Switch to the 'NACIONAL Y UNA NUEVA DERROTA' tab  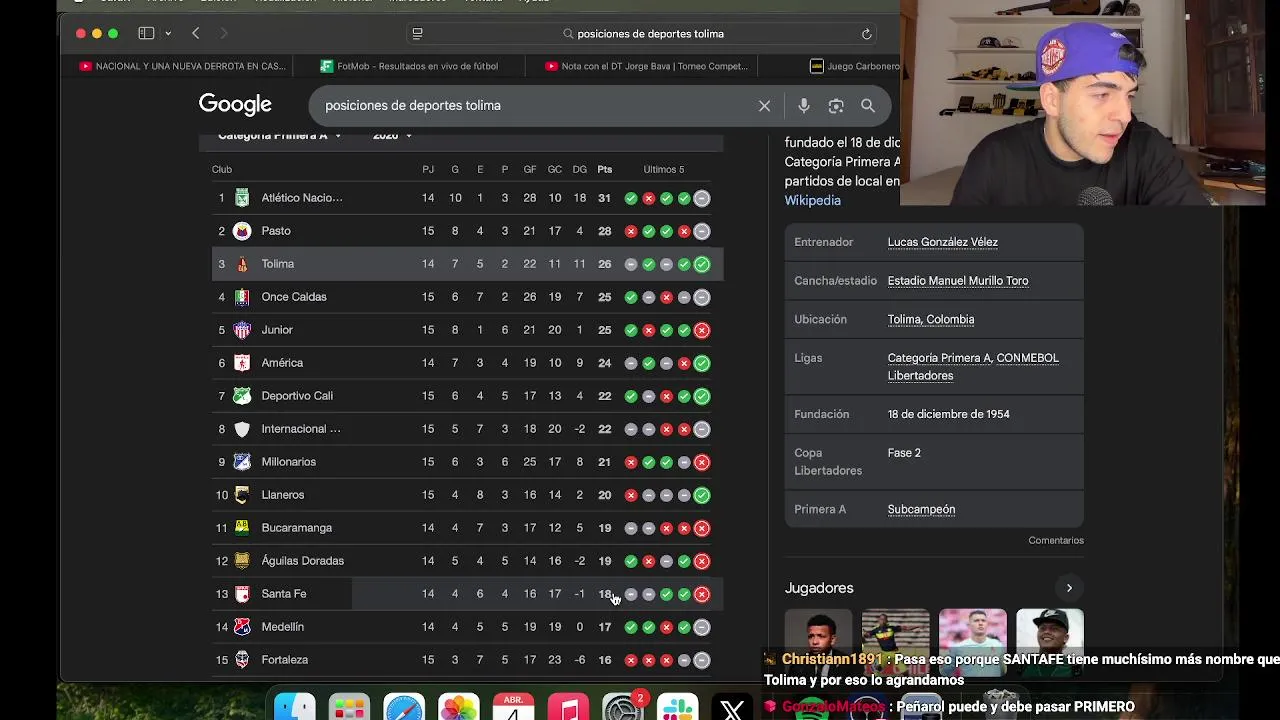click(x=182, y=66)
